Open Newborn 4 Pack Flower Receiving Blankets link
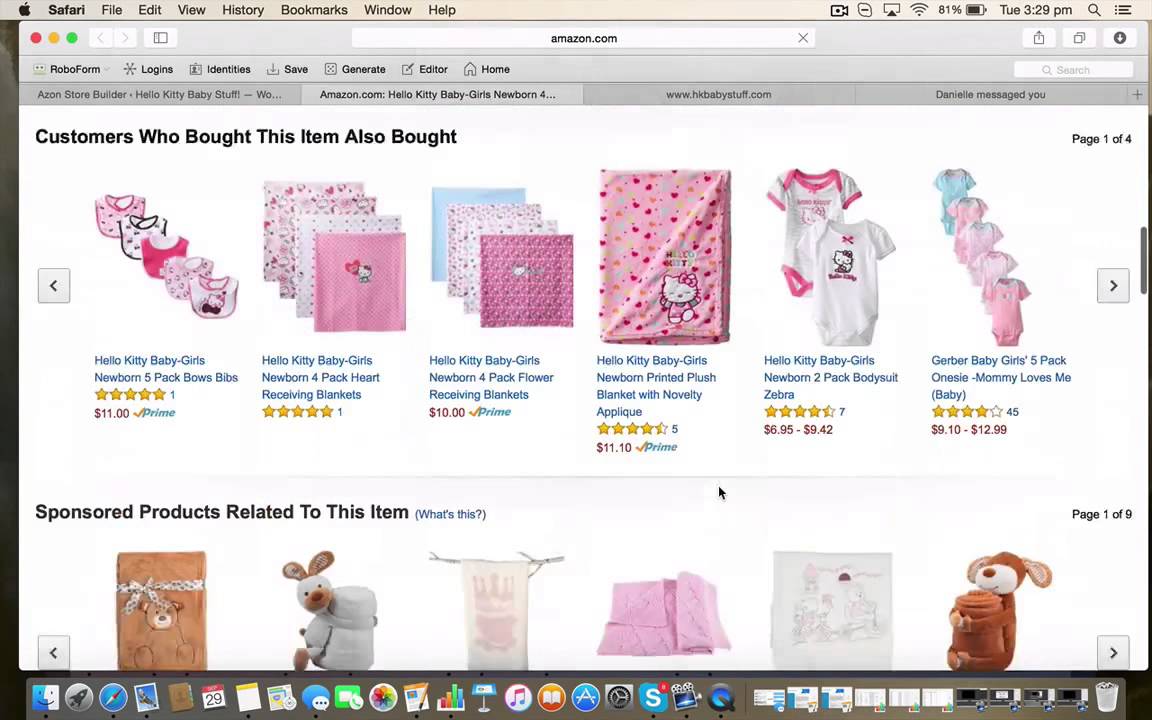The width and height of the screenshot is (1152, 720). 492,378
